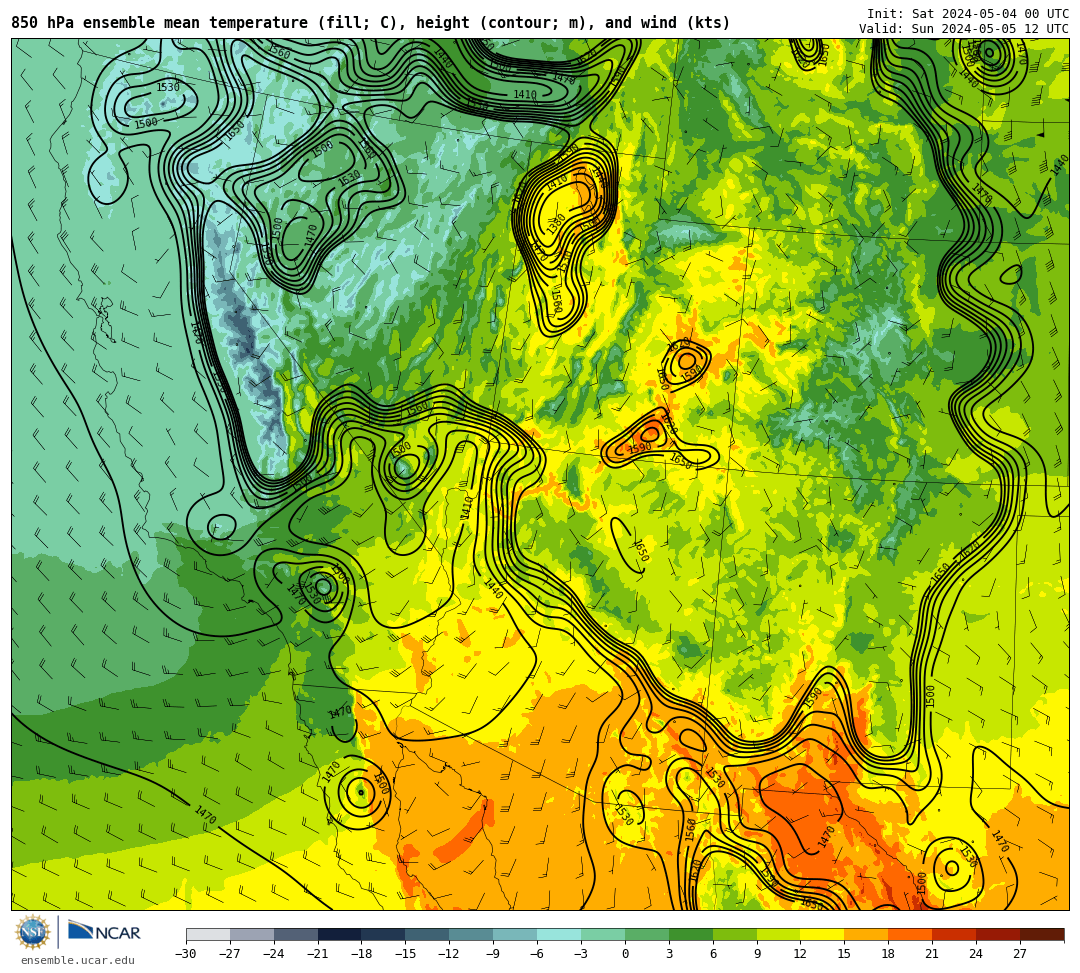The image size is (1080, 973).
Task: Pick the colorbar segment between -27 and -24
Action: [252, 934]
